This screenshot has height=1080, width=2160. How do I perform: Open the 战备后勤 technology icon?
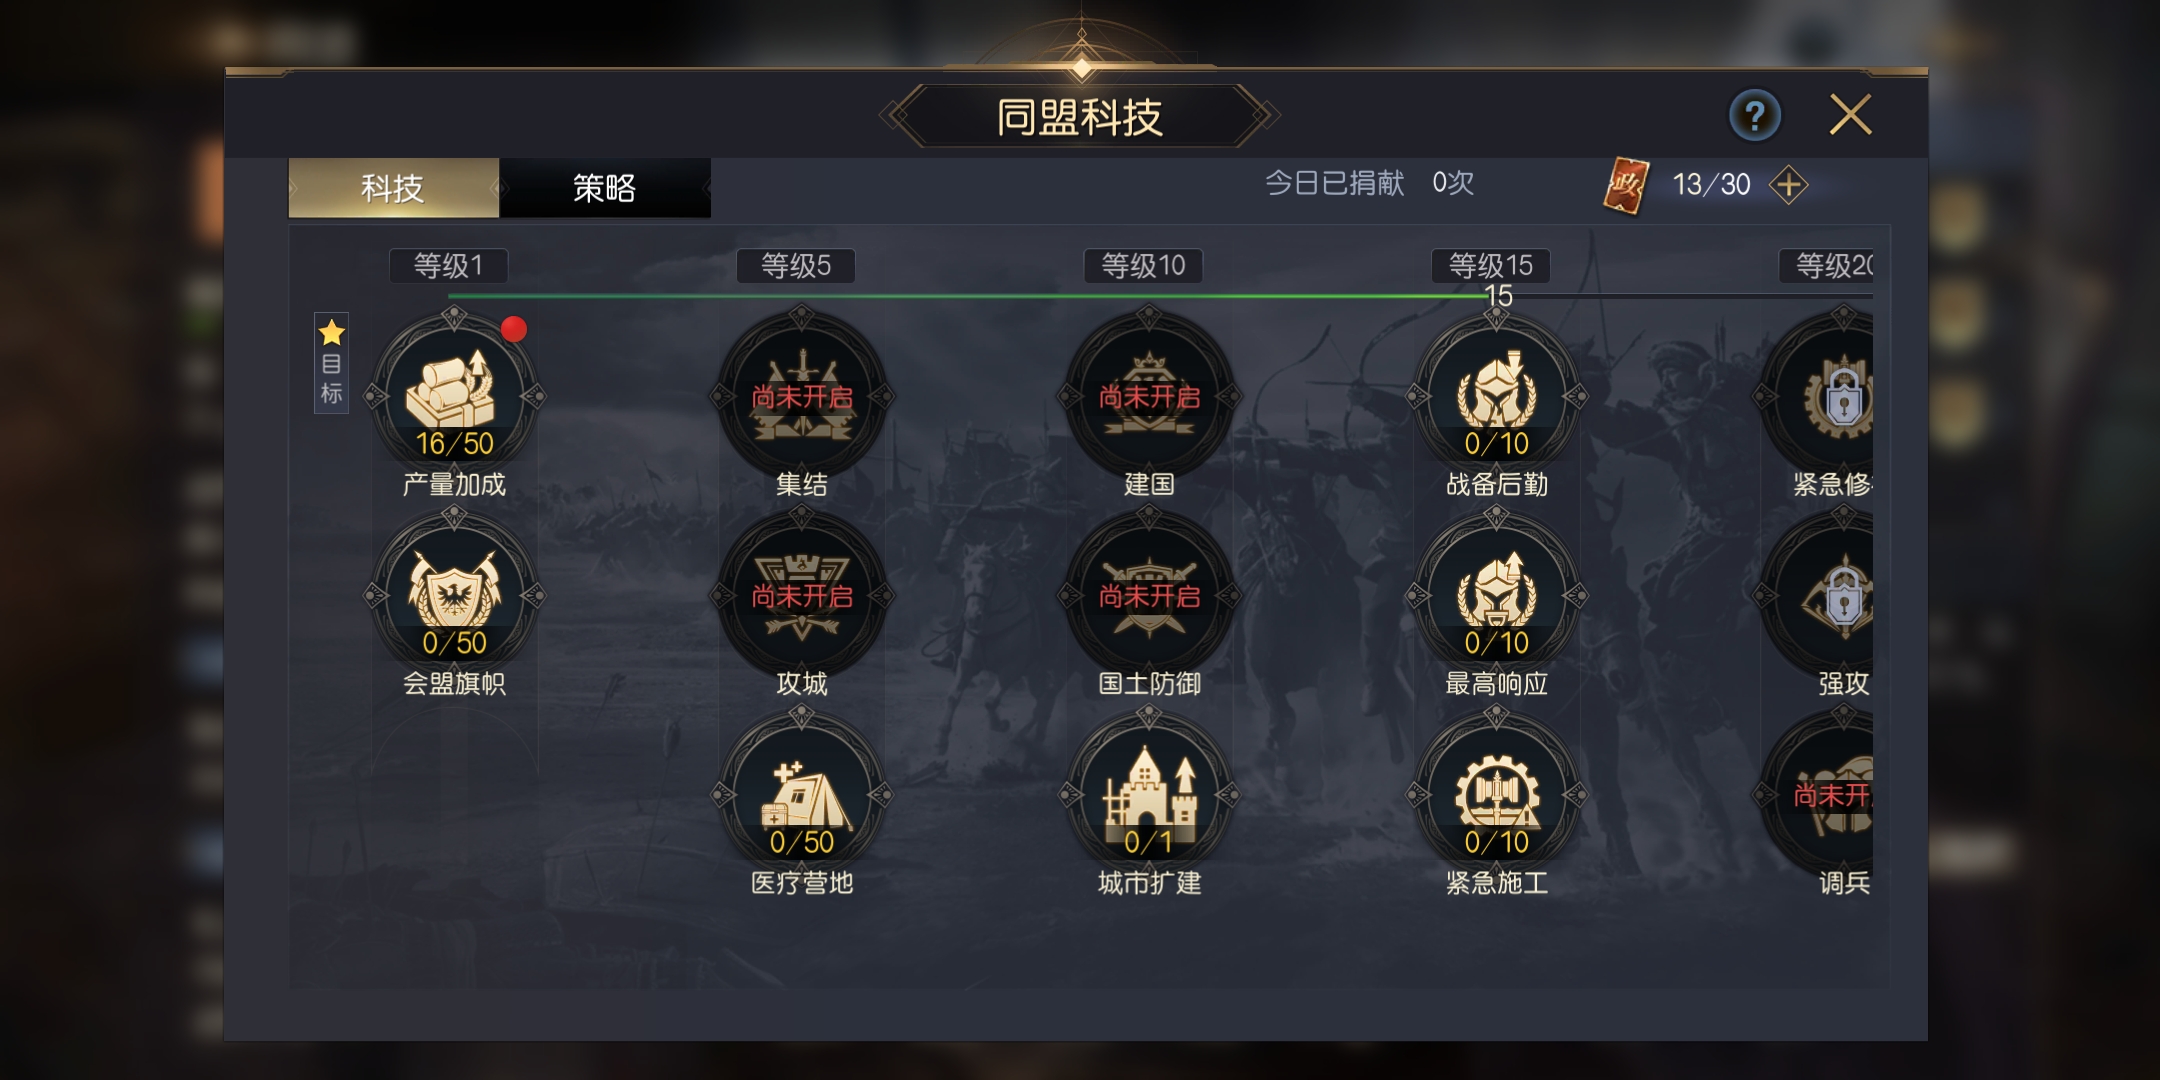[1497, 396]
